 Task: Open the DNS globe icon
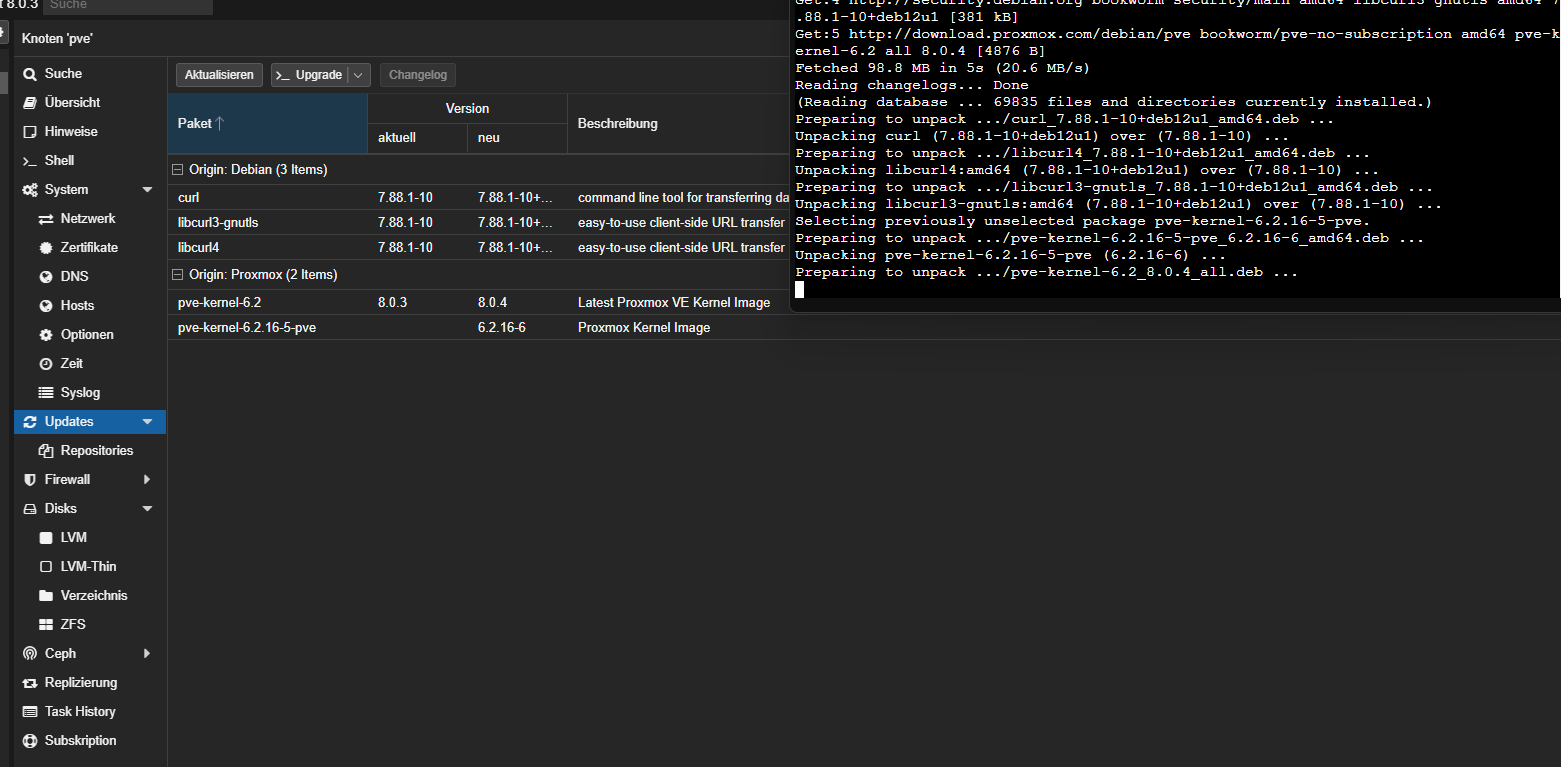[46, 276]
